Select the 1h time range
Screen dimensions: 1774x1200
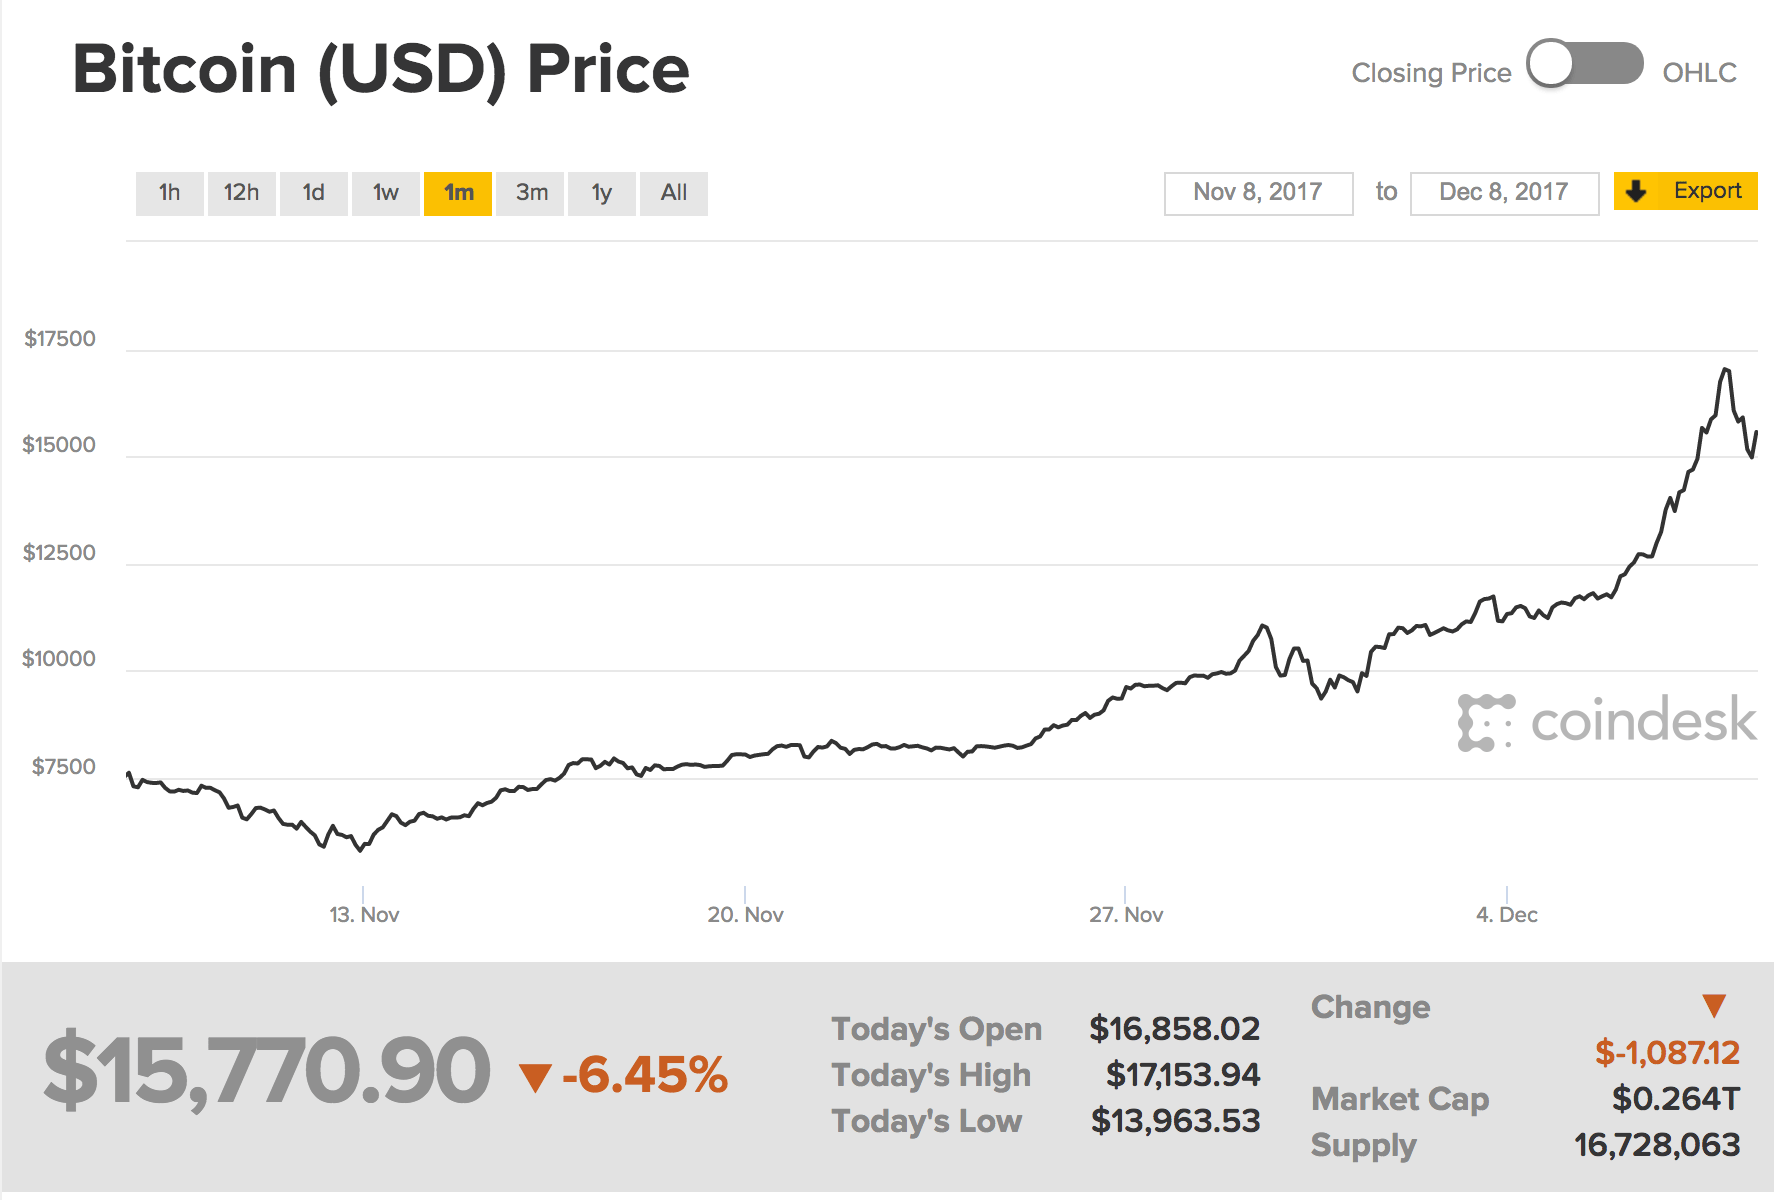tap(170, 193)
